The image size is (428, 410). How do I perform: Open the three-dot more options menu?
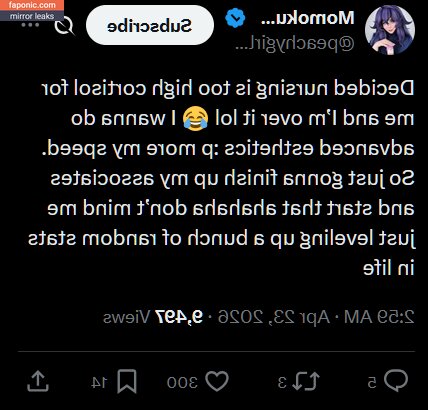click(x=30, y=25)
